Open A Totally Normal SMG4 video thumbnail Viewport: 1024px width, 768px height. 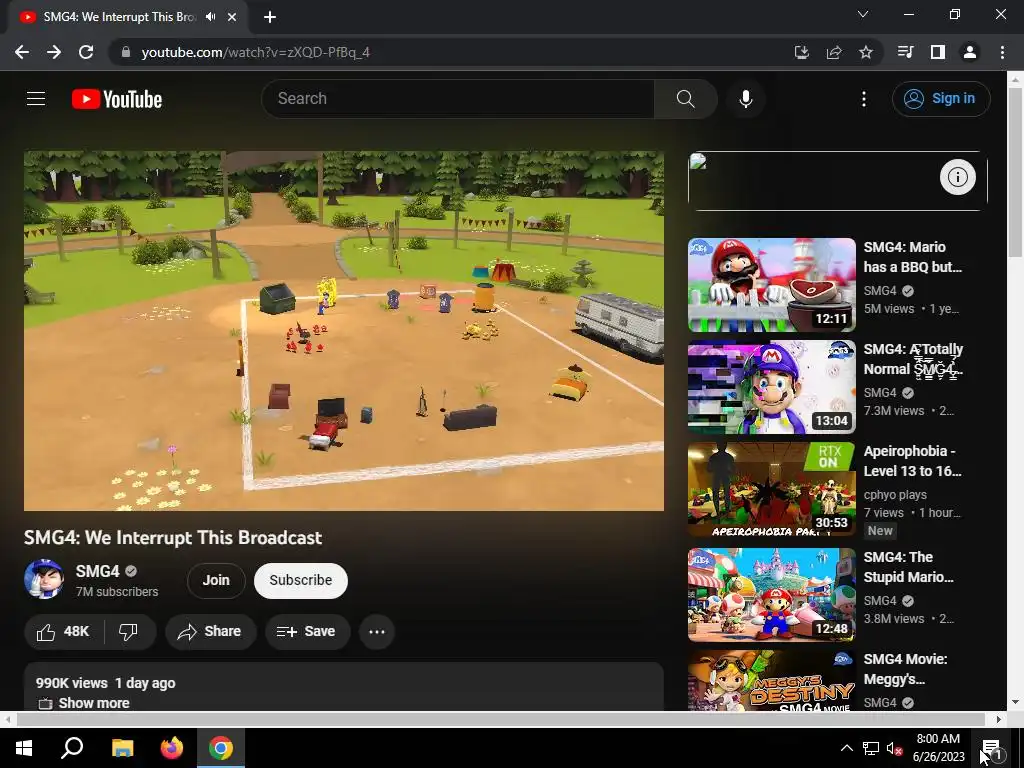coord(771,387)
